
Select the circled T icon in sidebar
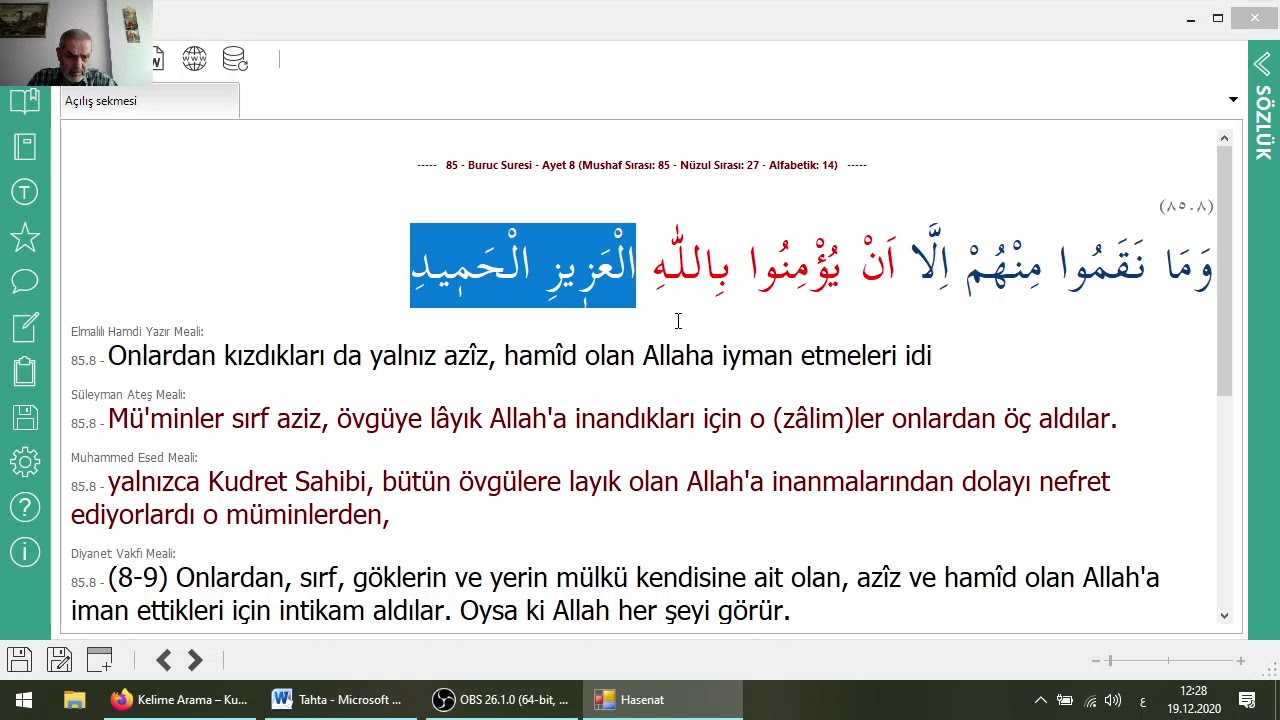(24, 192)
